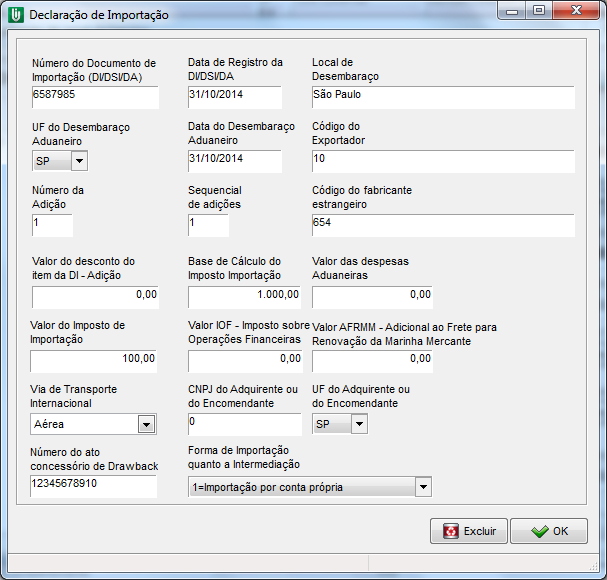Click the Valor do desconto do item field
Screen dimensions: 607x580
click(x=95, y=296)
